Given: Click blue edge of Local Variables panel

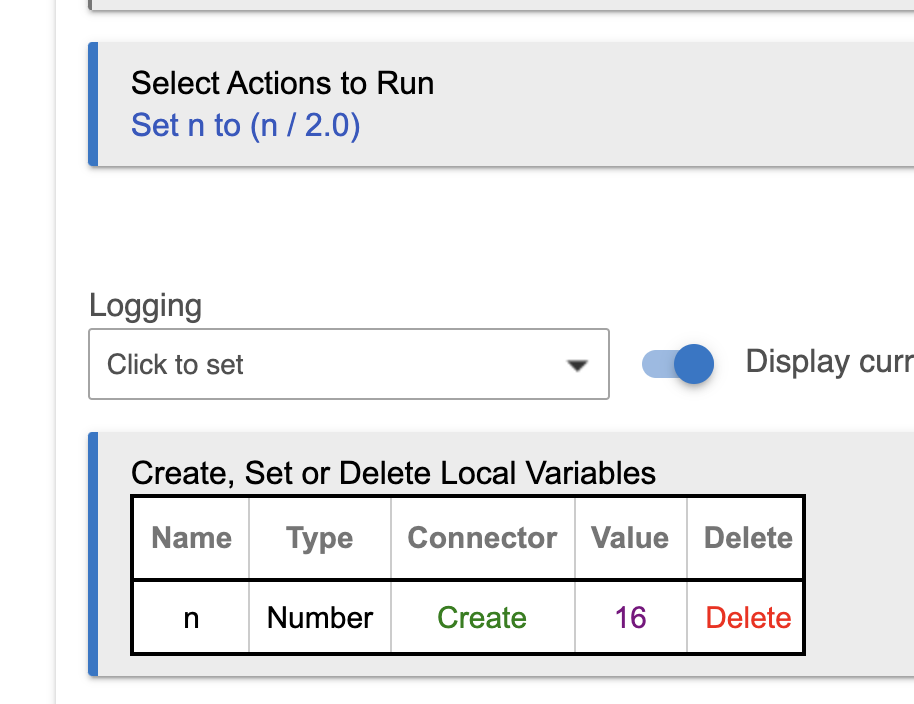Looking at the screenshot, I should 93,554.
